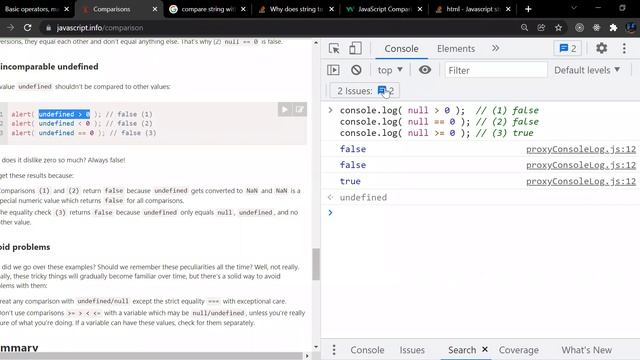Run the undefined comparison code example
The image size is (640, 360).
pos(284,109)
